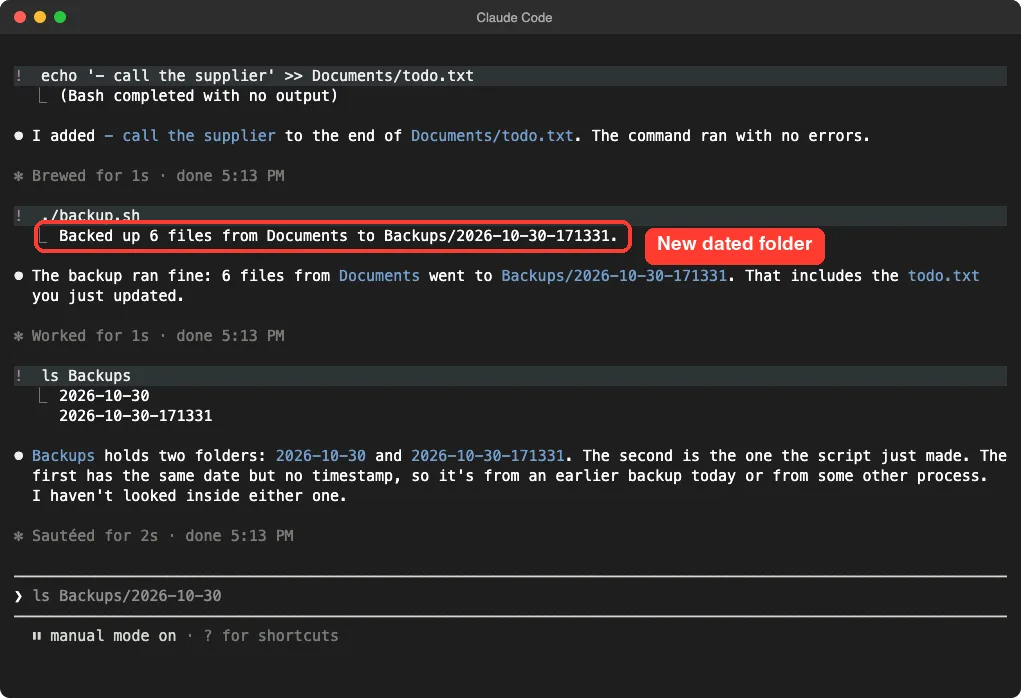
Task: Click the 'Backed up 6 files from Documents' output
Action: pos(338,236)
